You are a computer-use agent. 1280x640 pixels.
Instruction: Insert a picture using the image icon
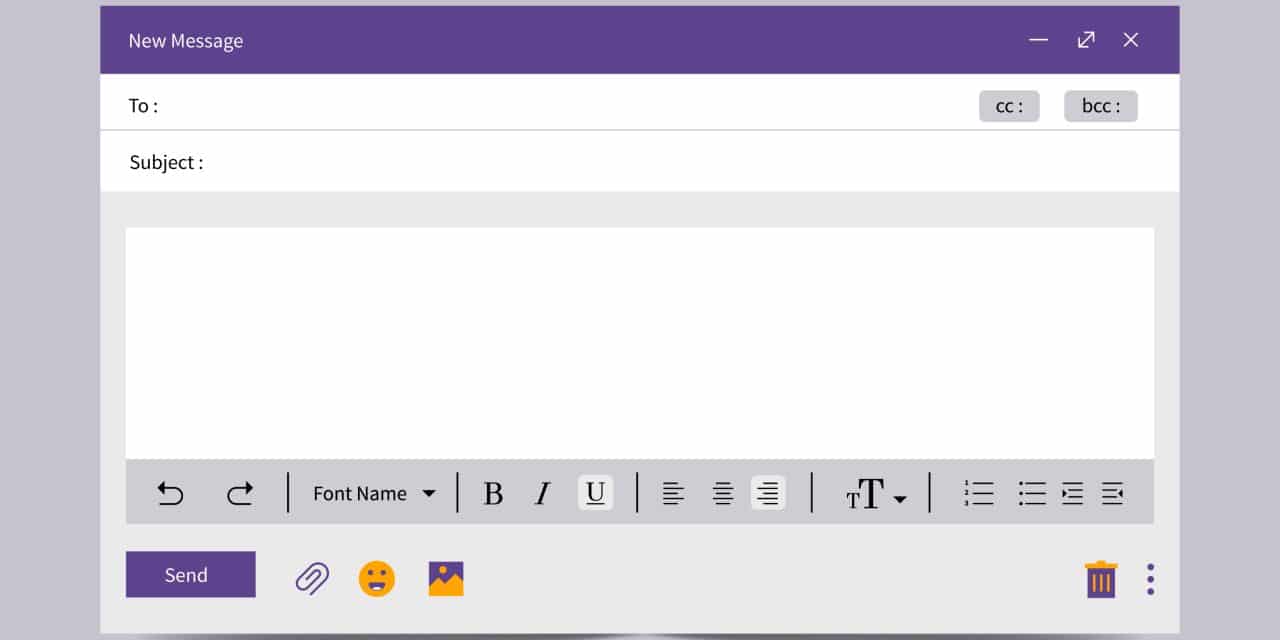tap(446, 578)
